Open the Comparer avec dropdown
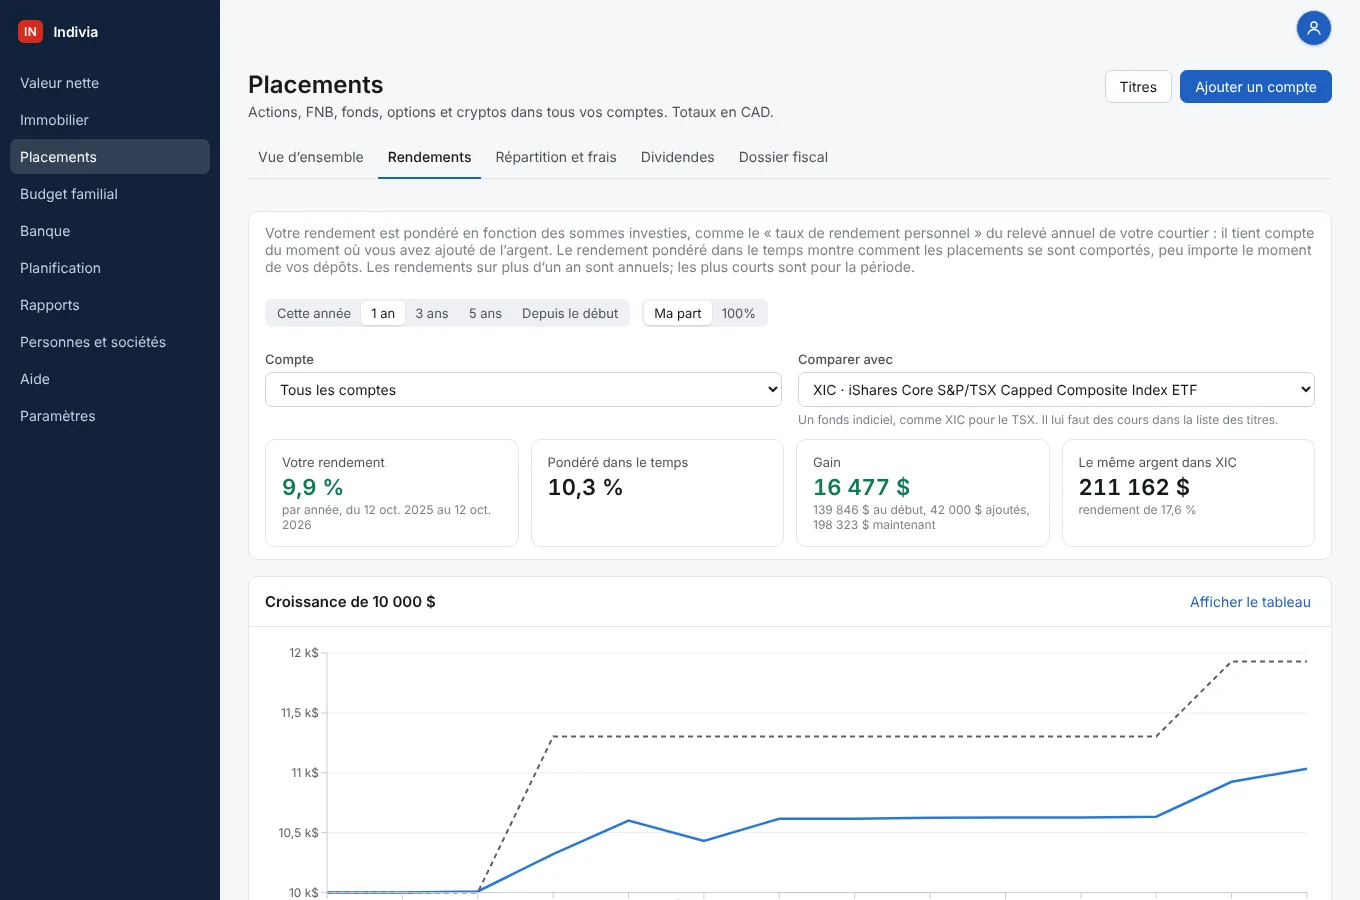The image size is (1360, 900). click(1056, 390)
